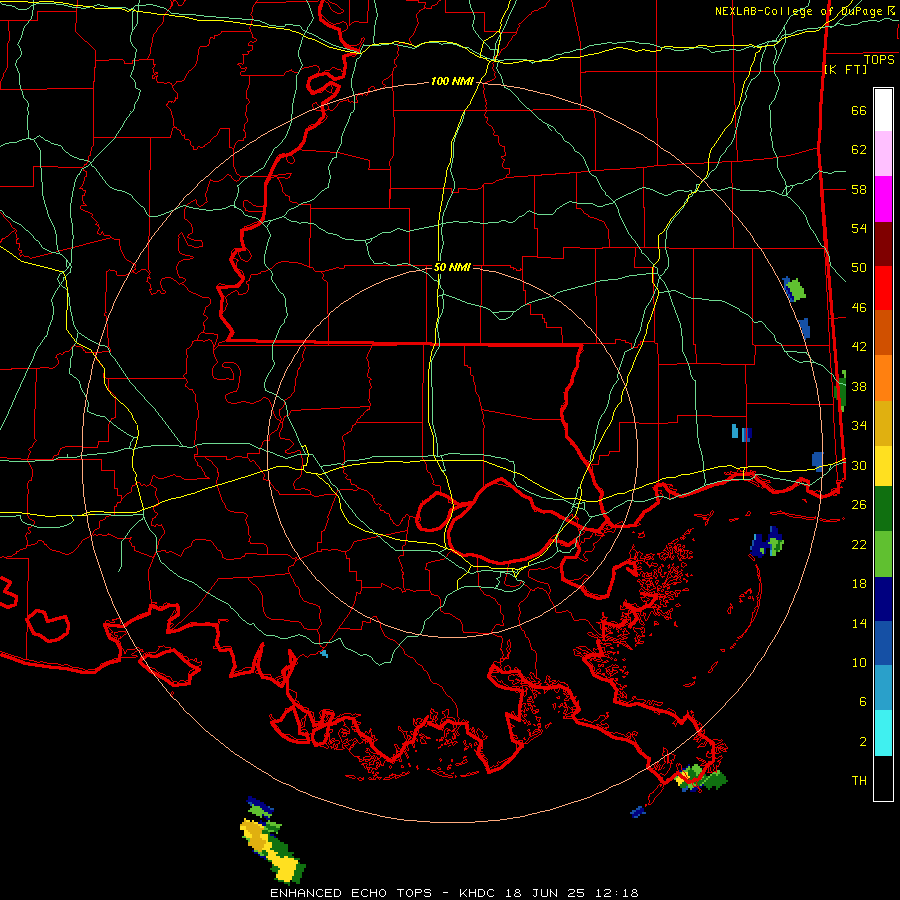Click the '10' legend value
This screenshot has height=900, width=900.
click(x=859, y=662)
